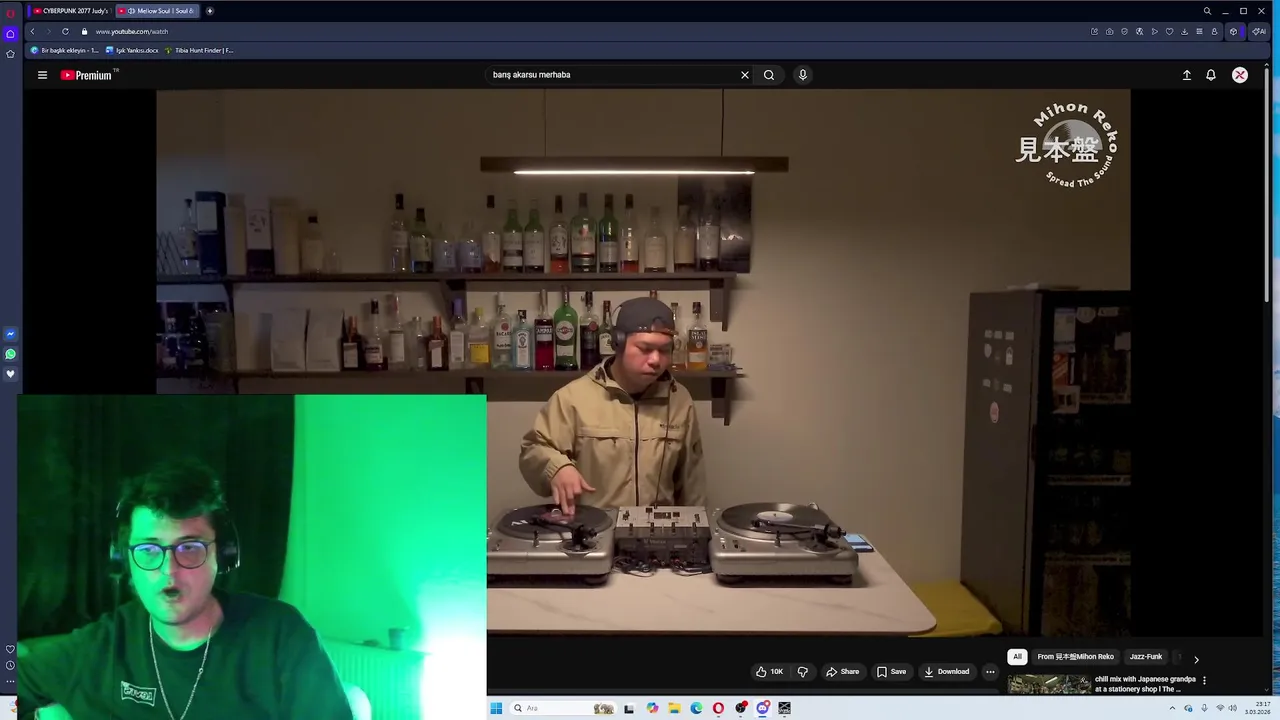Viewport: 1280px width, 720px height.
Task: Select the All filter chip
Action: pos(1017,657)
